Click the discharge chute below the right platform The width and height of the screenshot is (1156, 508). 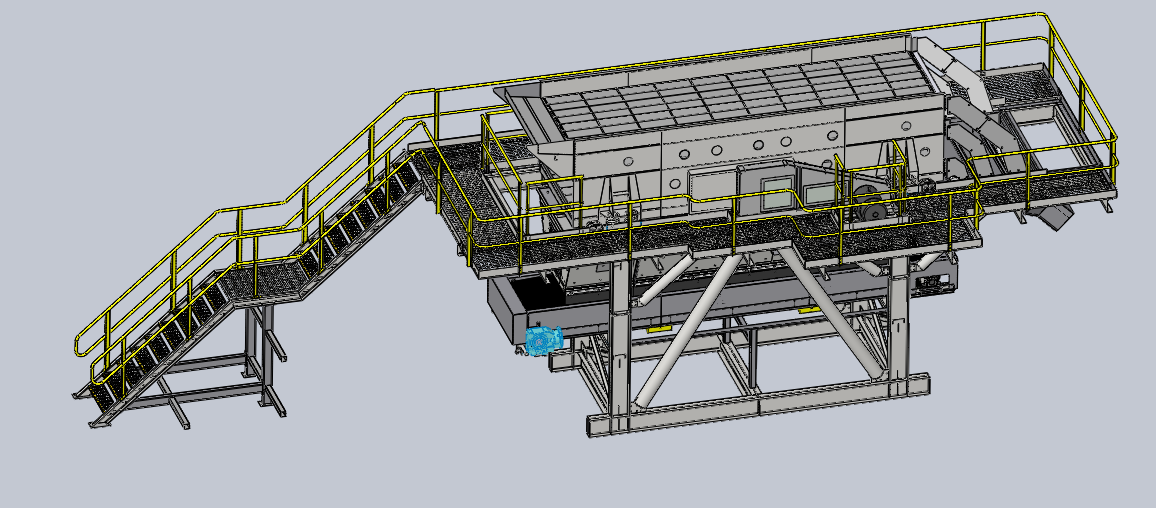1048,213
